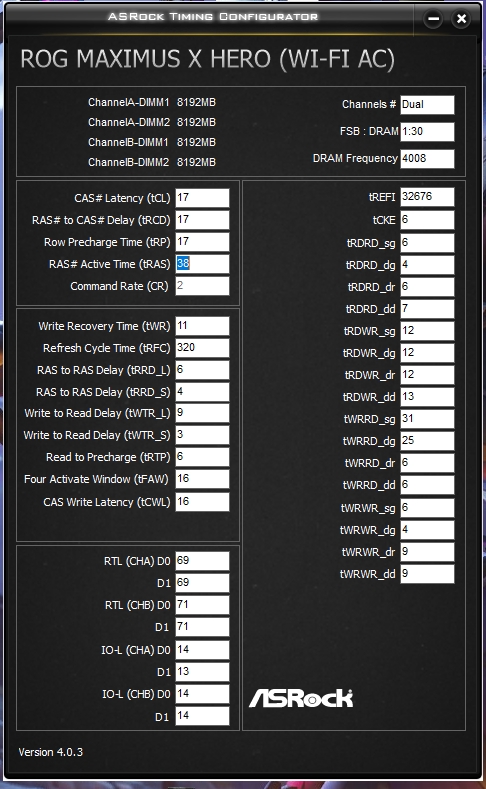Minimize the ASRock Timing Configurator window

click(x=433, y=19)
